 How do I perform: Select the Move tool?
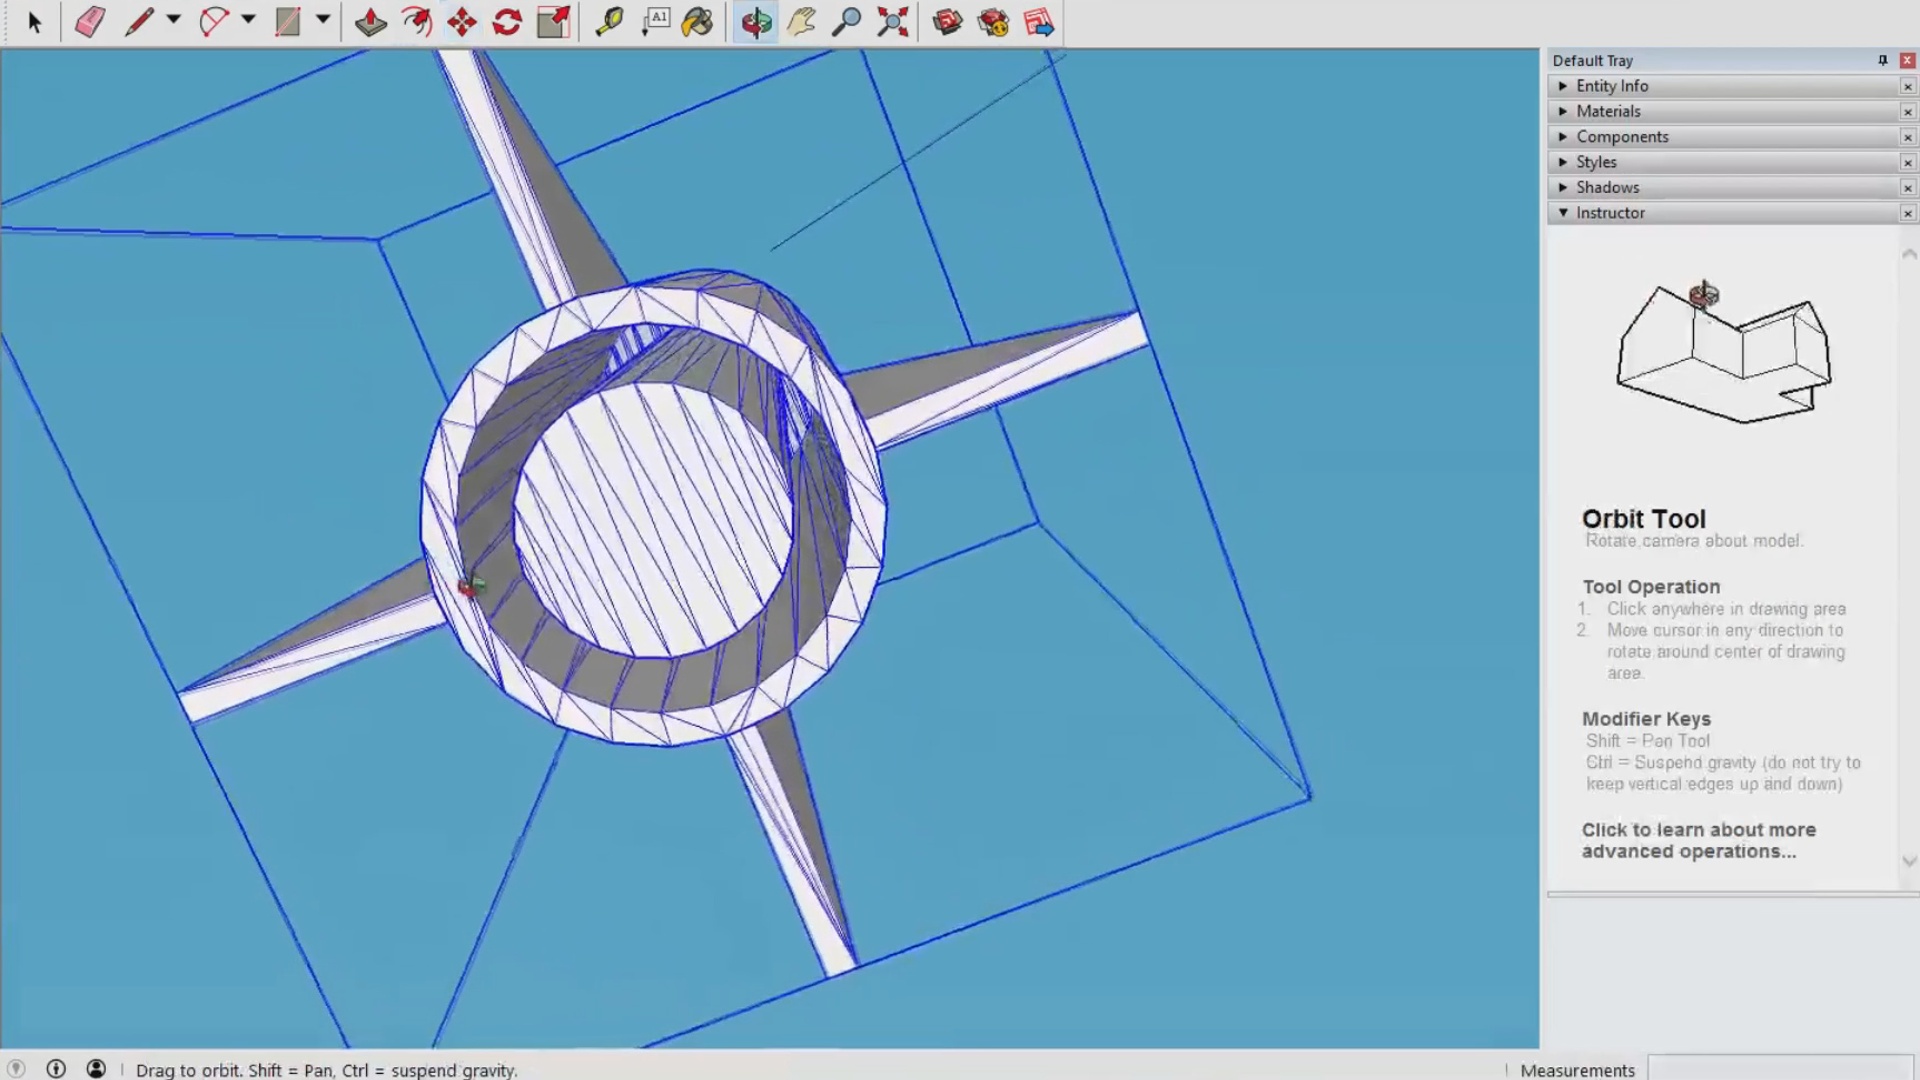pos(462,22)
